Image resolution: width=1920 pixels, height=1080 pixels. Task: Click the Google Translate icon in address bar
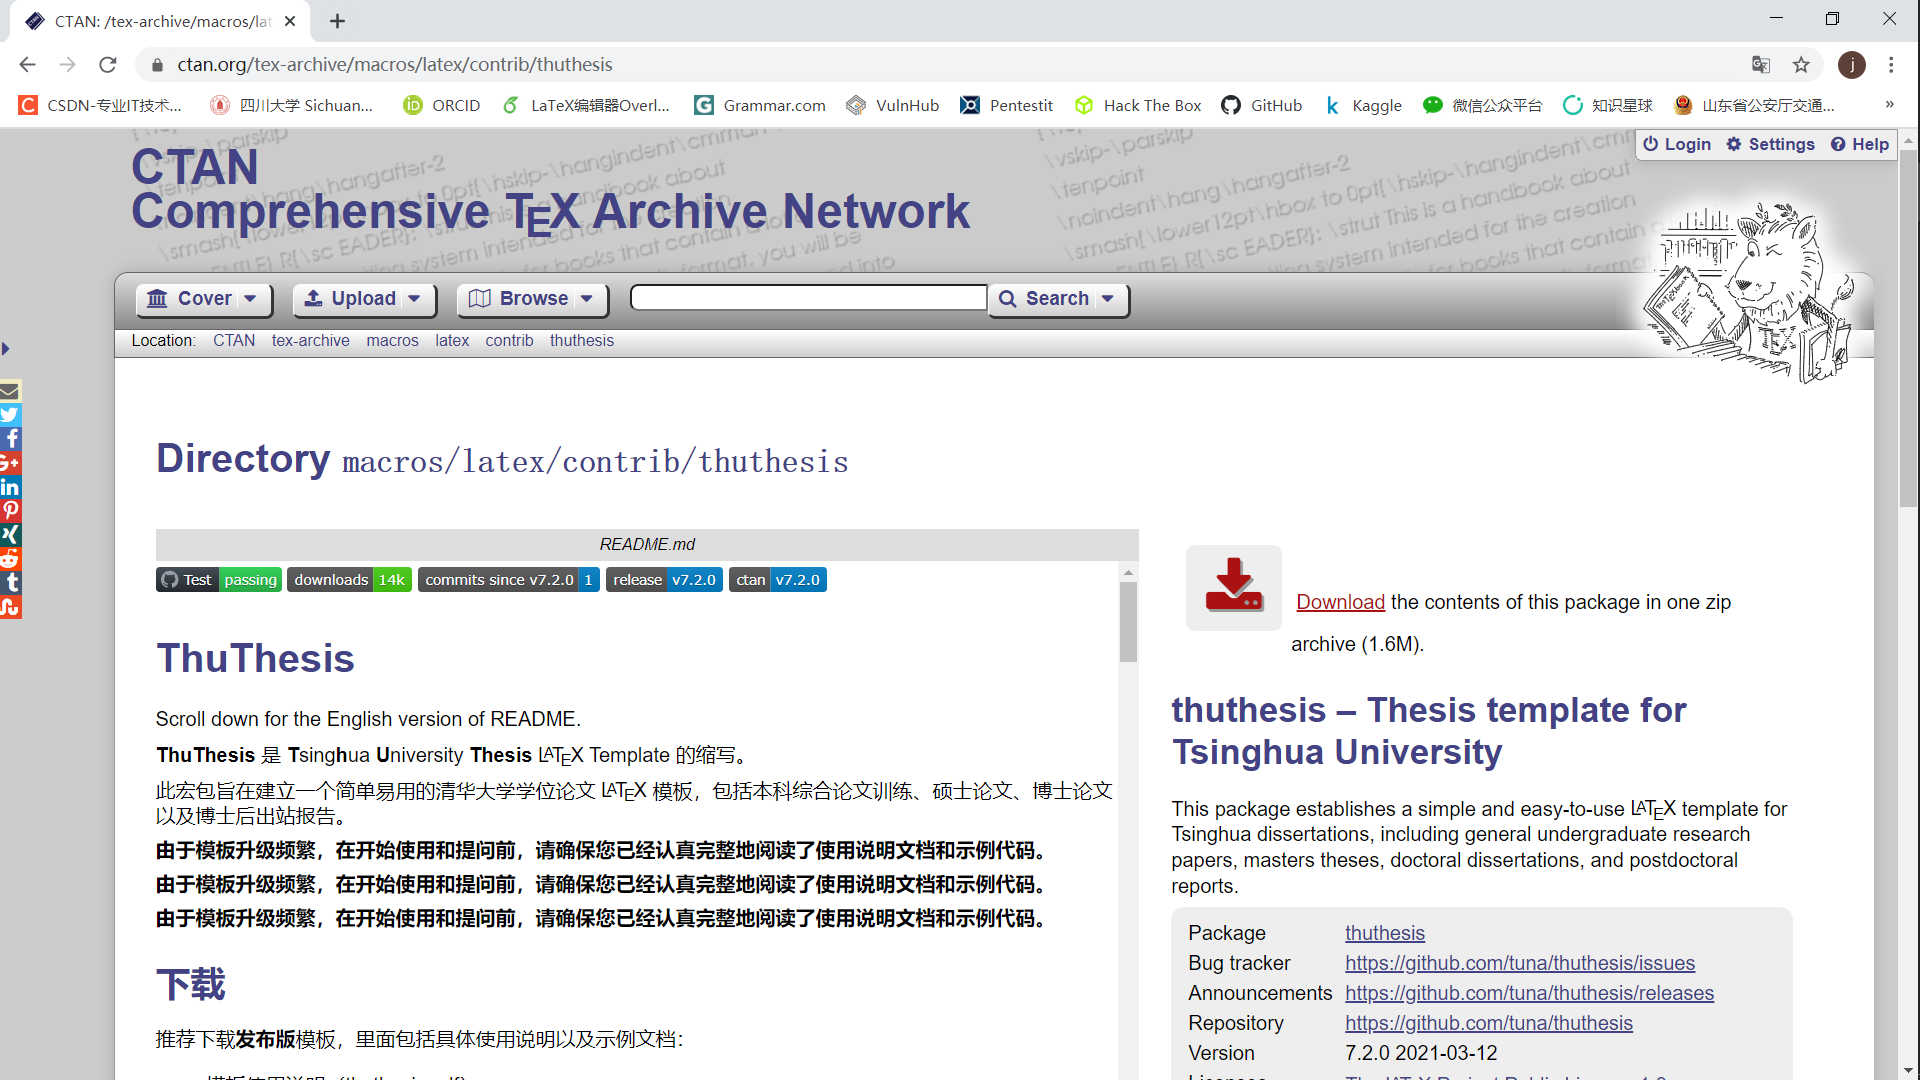point(1761,64)
